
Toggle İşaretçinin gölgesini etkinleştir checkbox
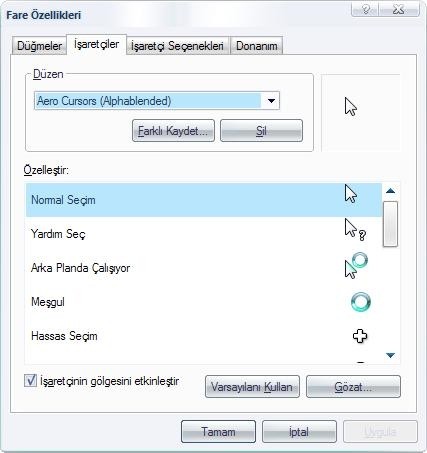point(31,381)
